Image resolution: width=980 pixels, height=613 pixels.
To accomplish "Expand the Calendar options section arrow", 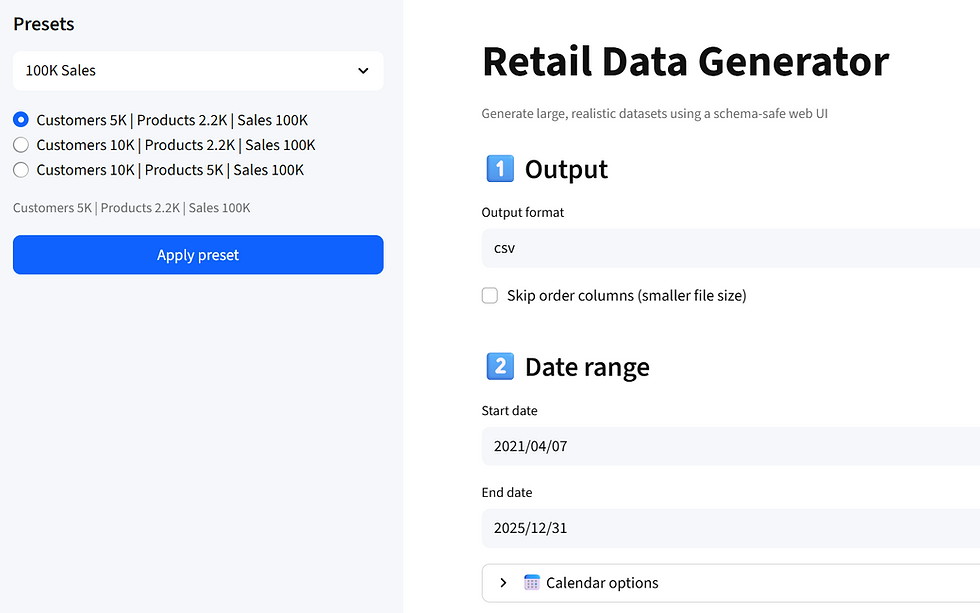I will click(503, 583).
